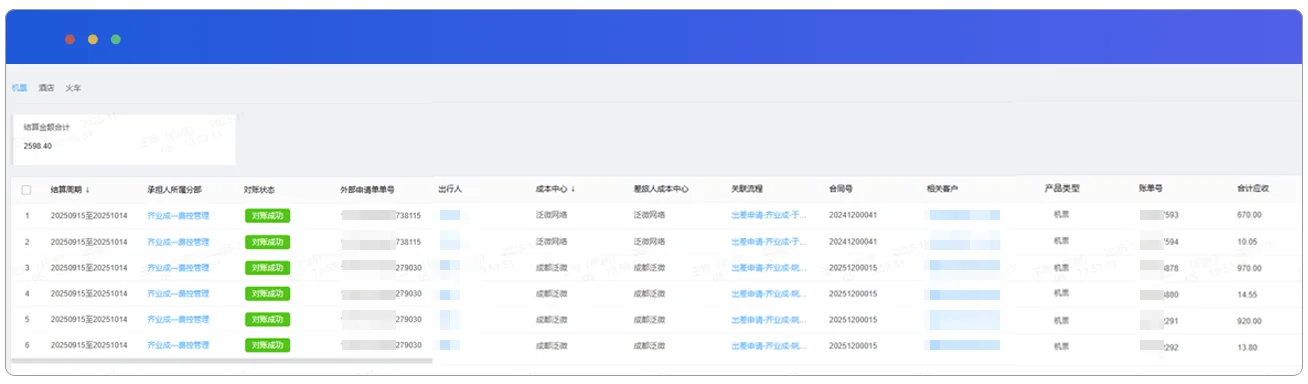This screenshot has height=384, width=1308.
Task: Click the 账单号 column header
Action: point(1150,189)
